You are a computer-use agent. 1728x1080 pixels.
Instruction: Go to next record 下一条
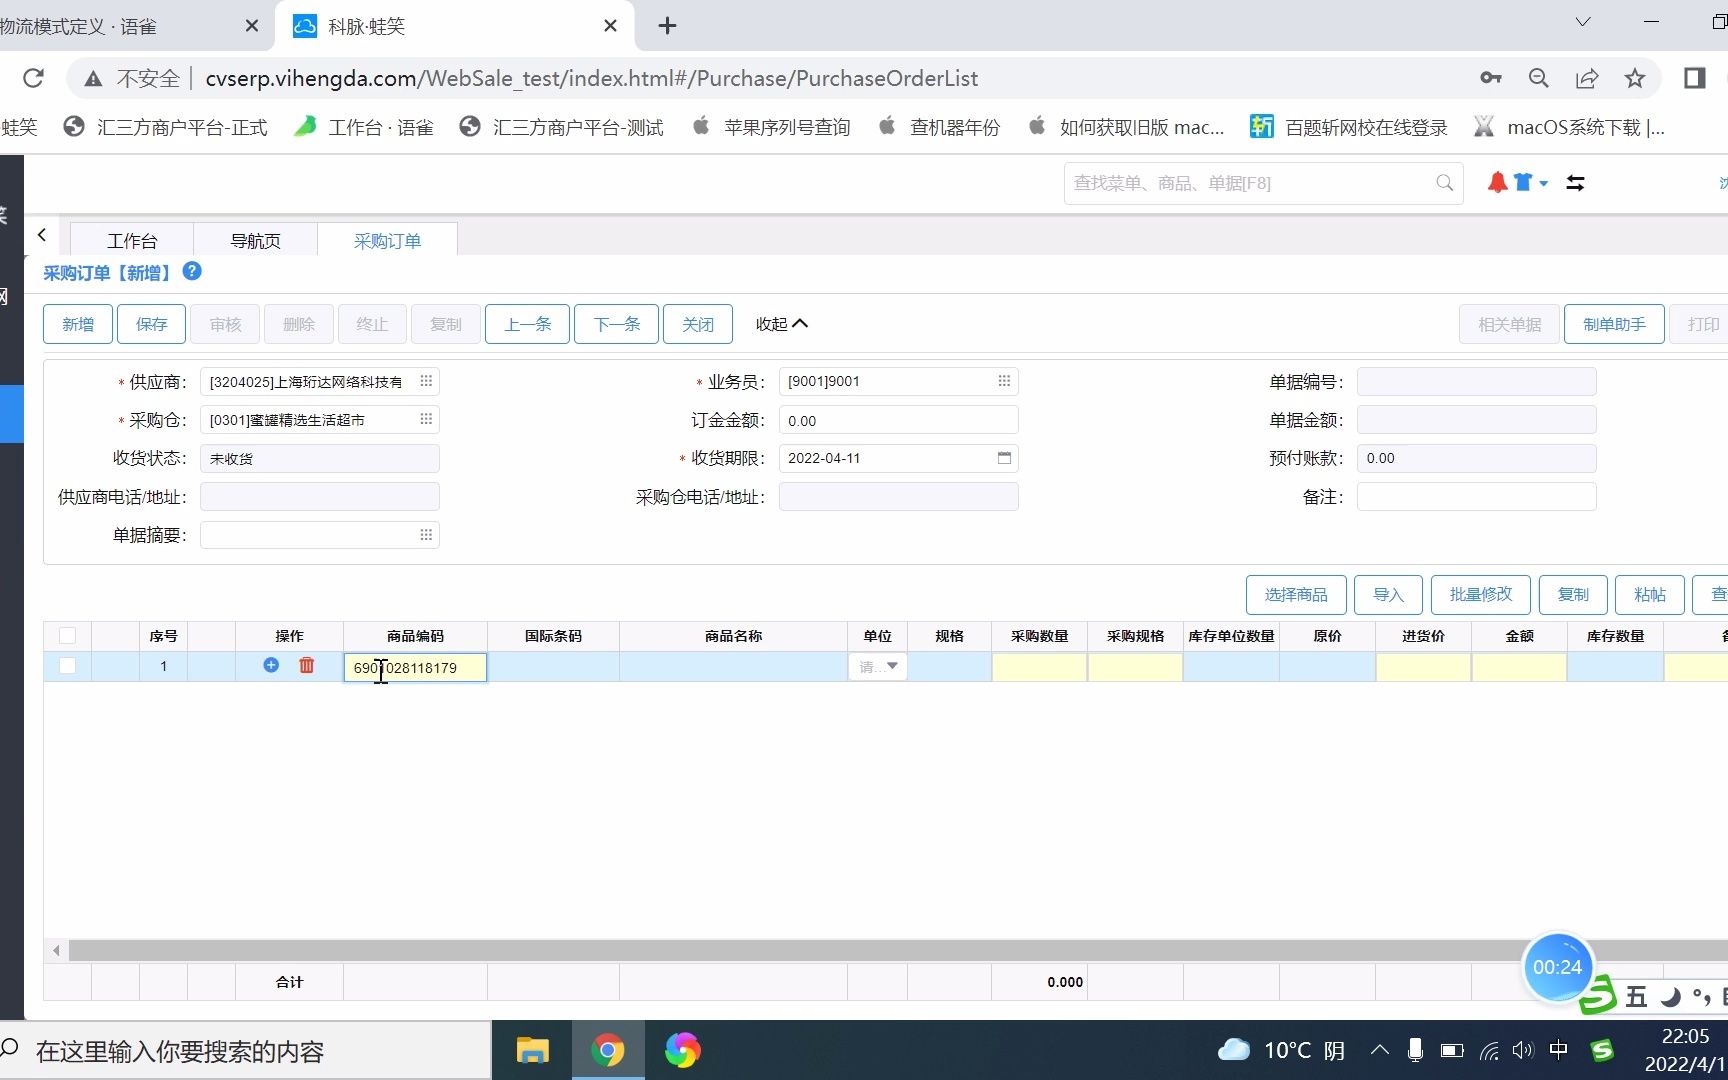[x=616, y=324]
